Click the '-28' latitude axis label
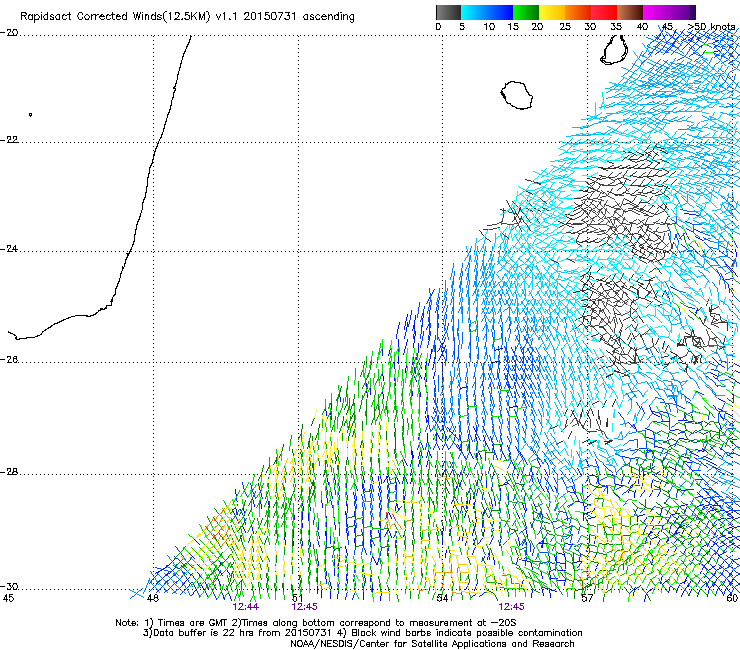The image size is (740, 650). [9, 472]
